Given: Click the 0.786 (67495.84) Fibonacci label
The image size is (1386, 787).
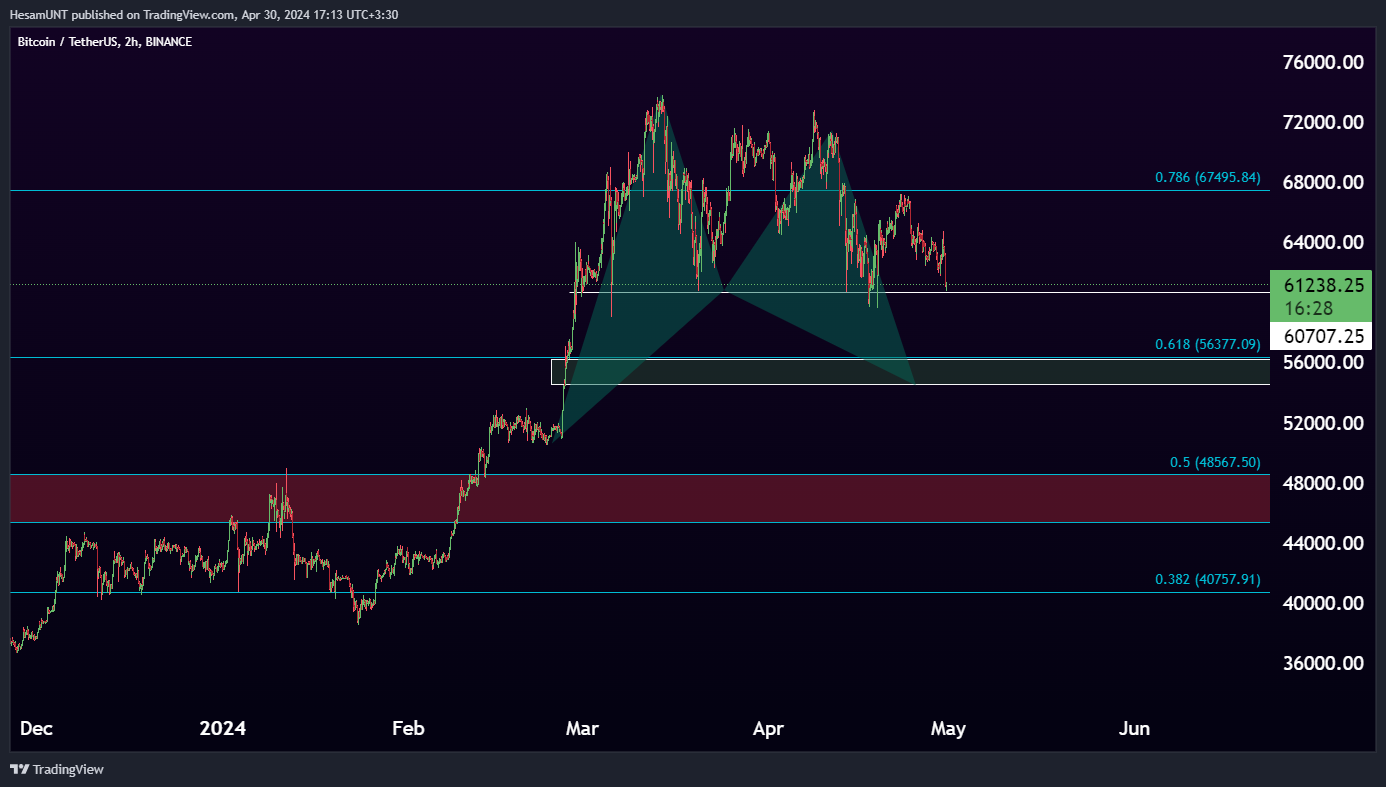Looking at the screenshot, I should point(1208,177).
